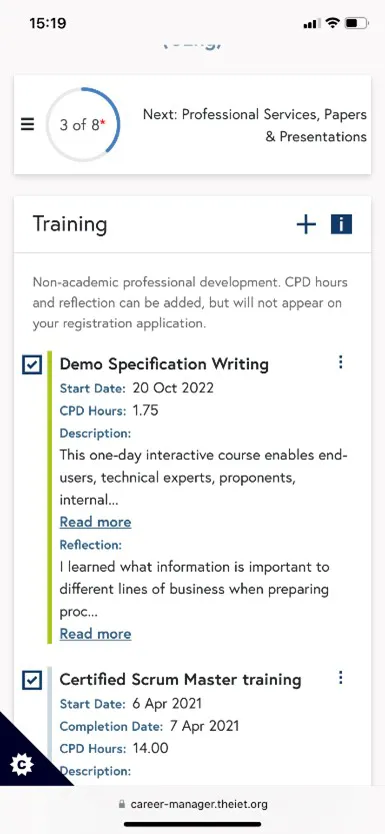Tap the 15:19 clock in status bar
Viewport: 385px width, 834px height.
(47, 23)
